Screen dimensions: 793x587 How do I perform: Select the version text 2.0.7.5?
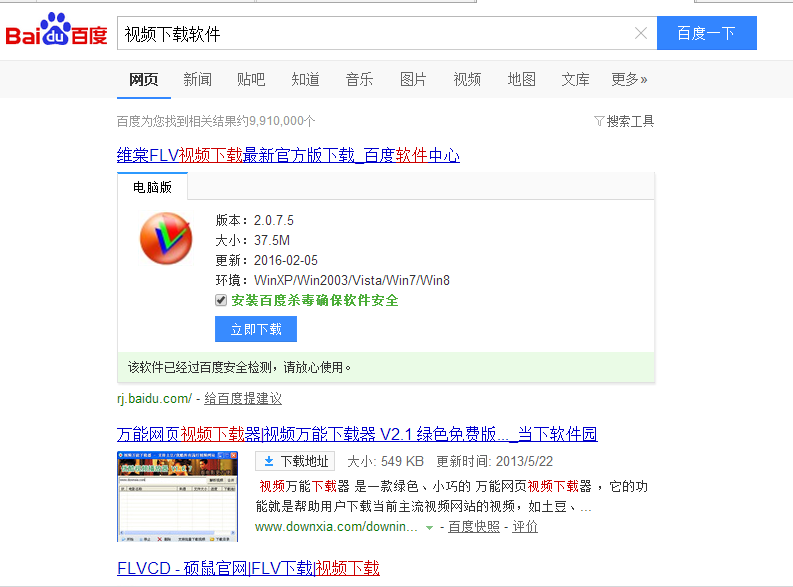click(x=274, y=220)
